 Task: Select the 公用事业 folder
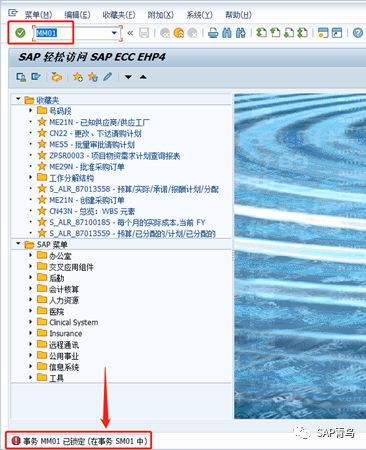[x=64, y=356]
